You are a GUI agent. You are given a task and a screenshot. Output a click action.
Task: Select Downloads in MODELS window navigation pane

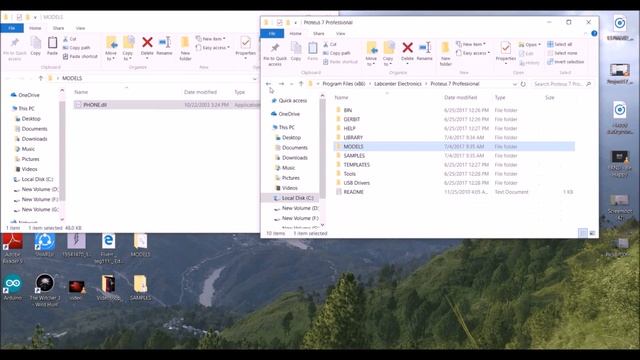click(x=34, y=139)
